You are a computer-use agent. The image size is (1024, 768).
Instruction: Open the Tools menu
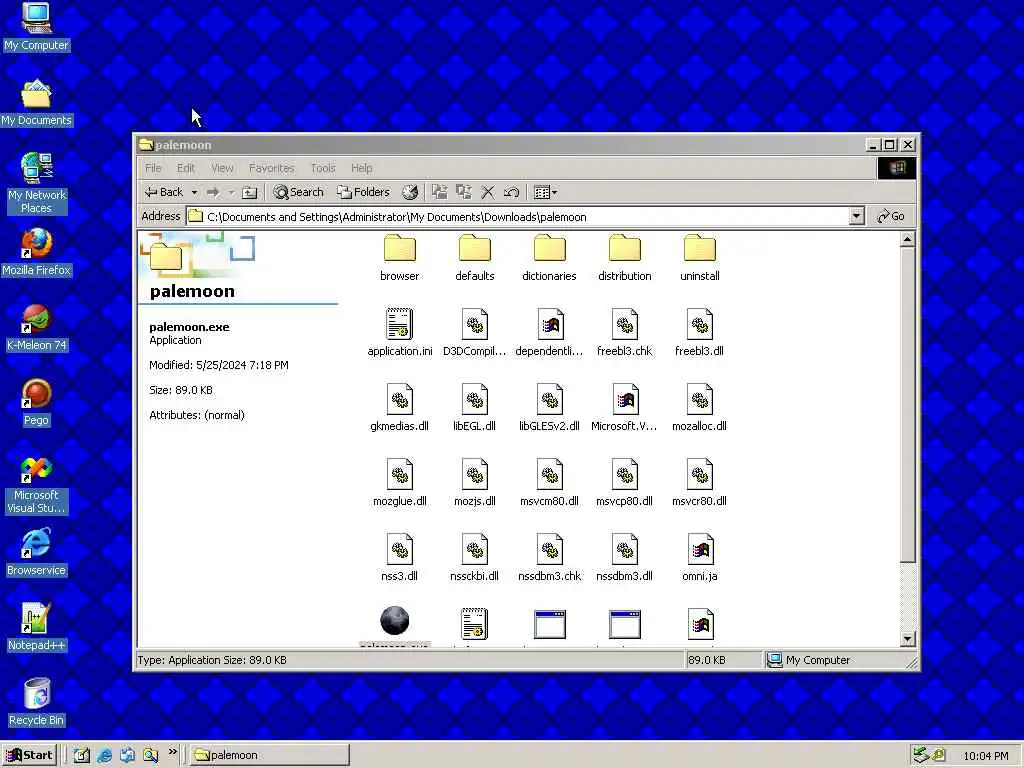click(323, 168)
